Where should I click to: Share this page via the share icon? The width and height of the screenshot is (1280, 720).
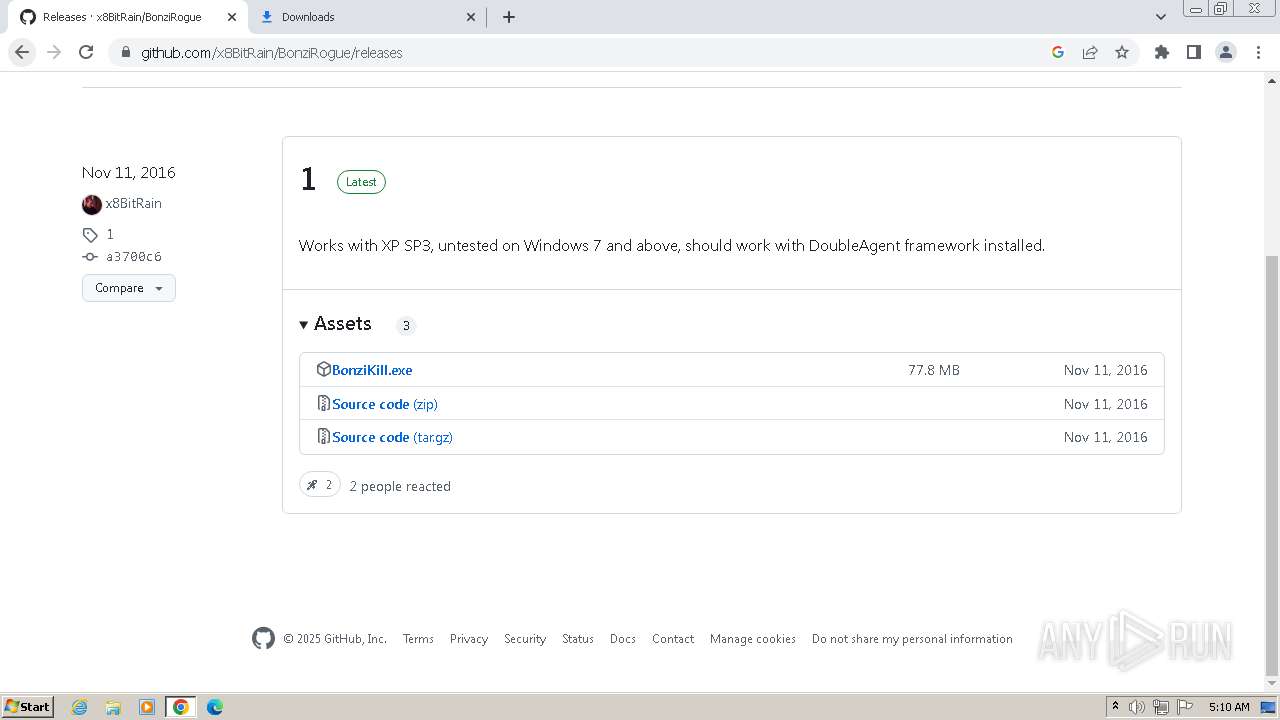(1090, 52)
